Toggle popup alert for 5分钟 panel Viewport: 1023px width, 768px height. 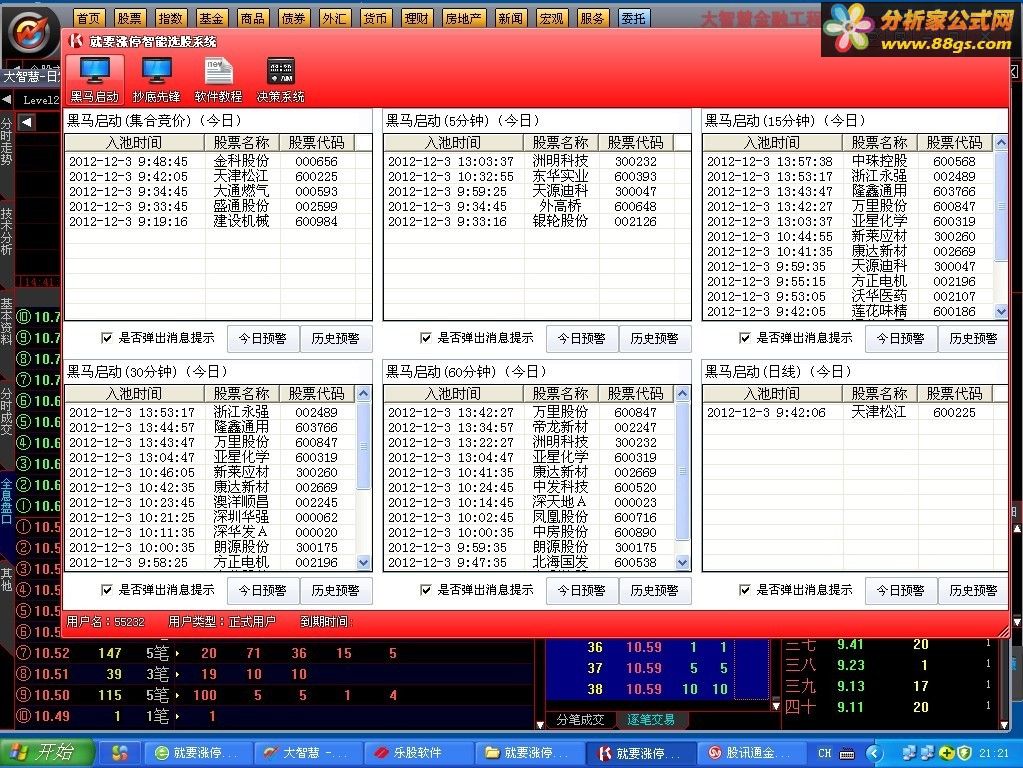pos(425,338)
